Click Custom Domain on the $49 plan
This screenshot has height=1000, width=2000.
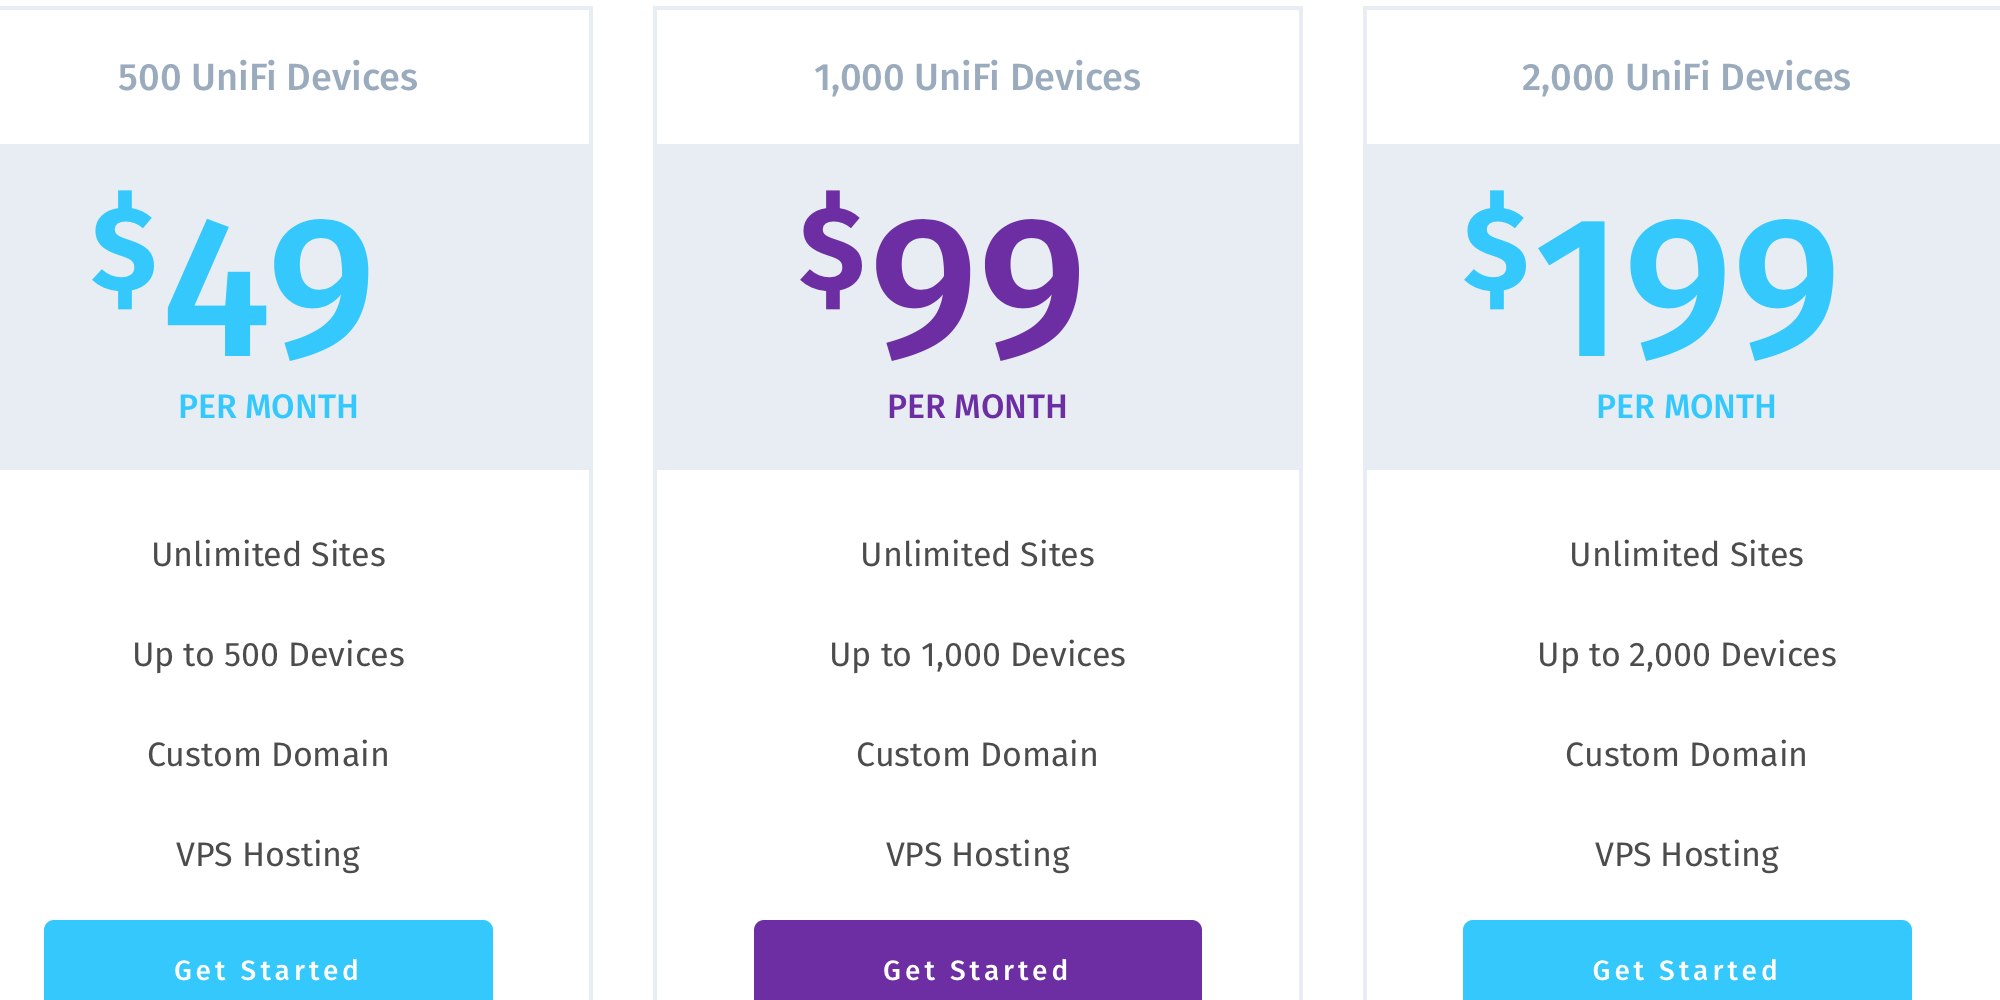[x=267, y=755]
